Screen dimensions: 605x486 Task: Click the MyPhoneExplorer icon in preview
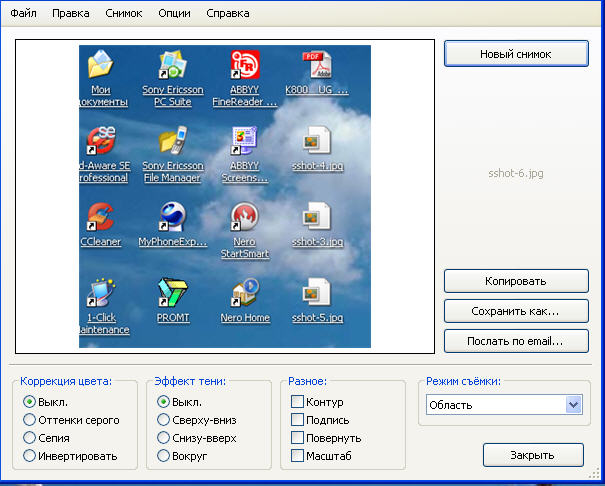(x=173, y=216)
